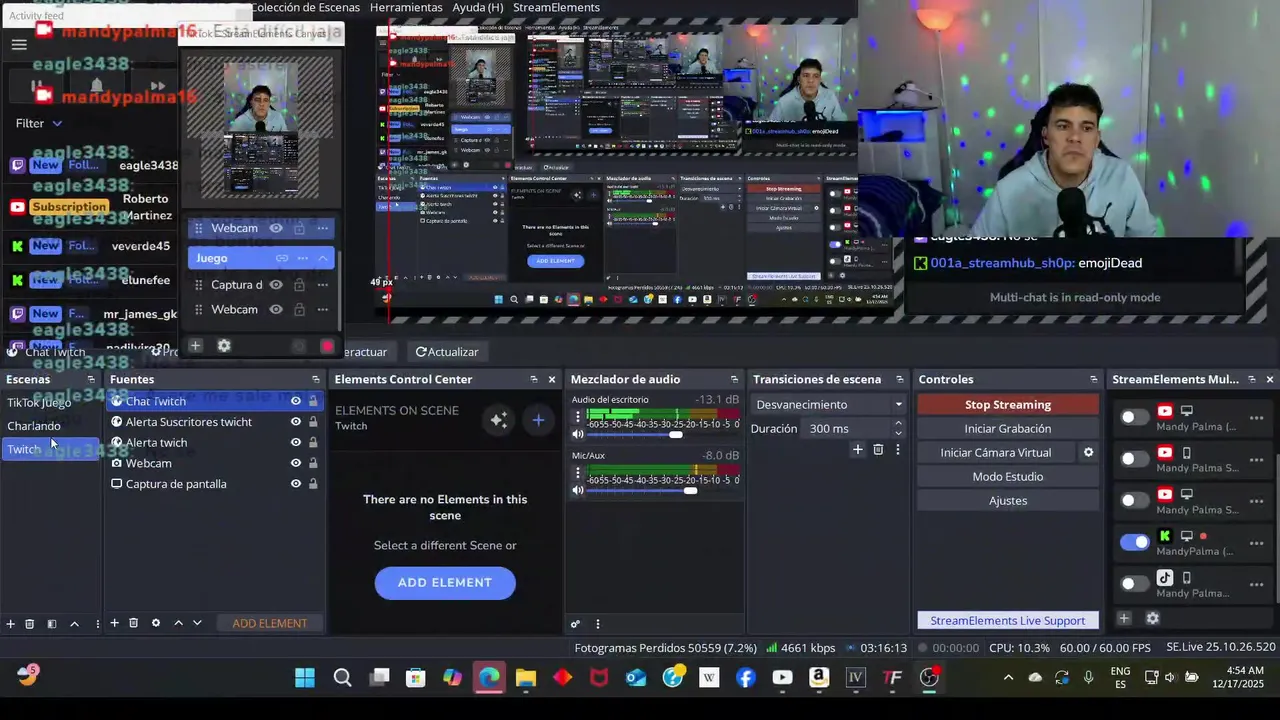
Task: Open advanced audio properties gears icon in mixer
Action: click(575, 624)
